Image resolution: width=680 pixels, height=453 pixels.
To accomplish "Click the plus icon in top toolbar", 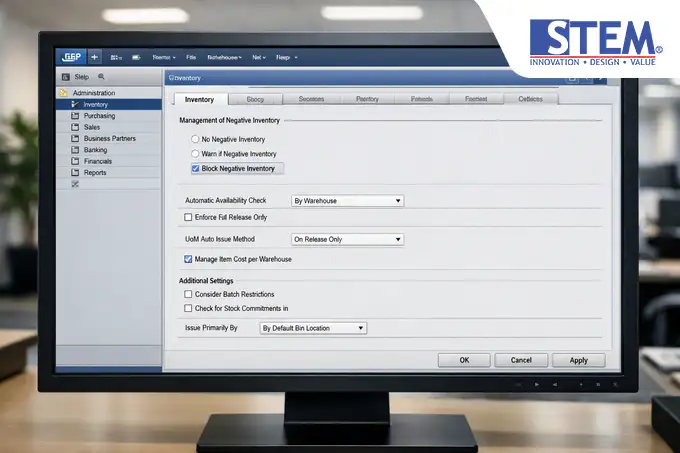I will 94,57.
